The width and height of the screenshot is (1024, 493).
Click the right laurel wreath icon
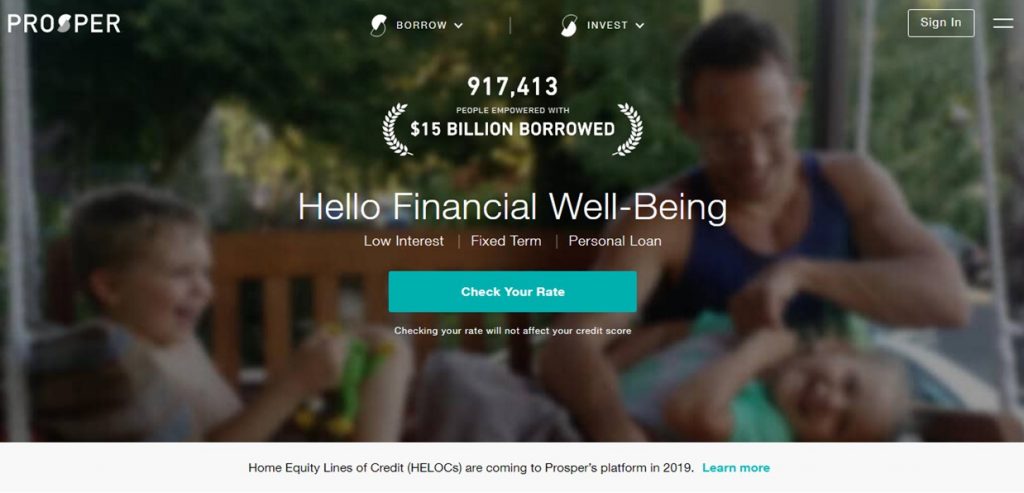(628, 129)
